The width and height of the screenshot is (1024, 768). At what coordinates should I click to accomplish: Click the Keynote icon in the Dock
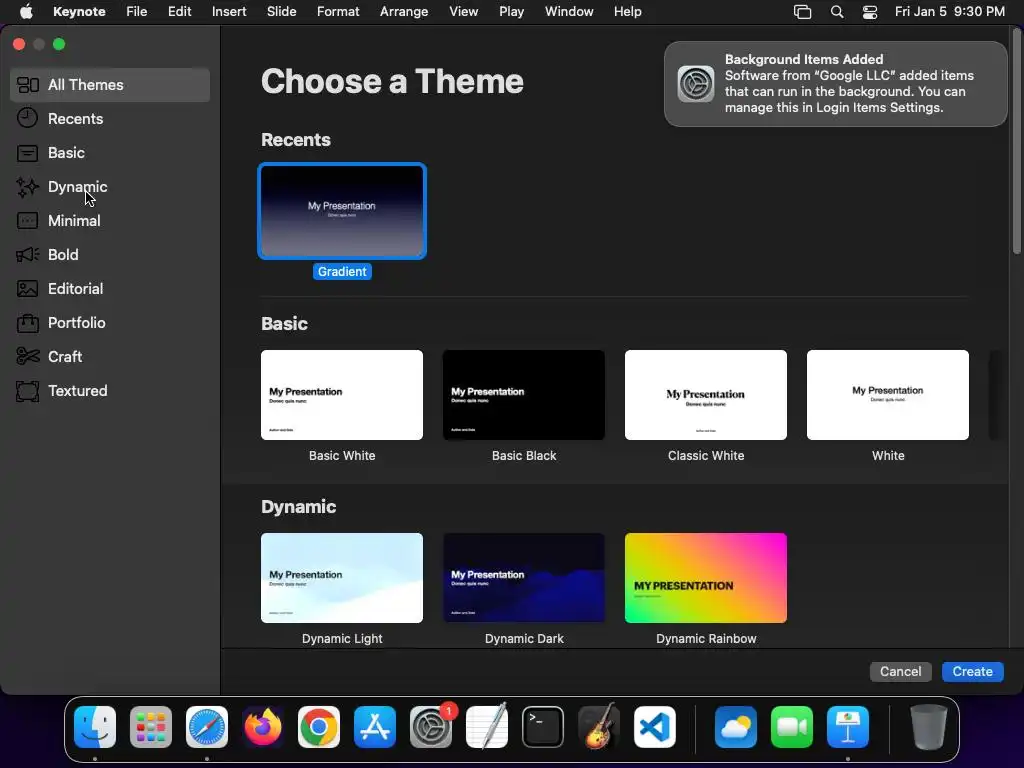coord(848,727)
